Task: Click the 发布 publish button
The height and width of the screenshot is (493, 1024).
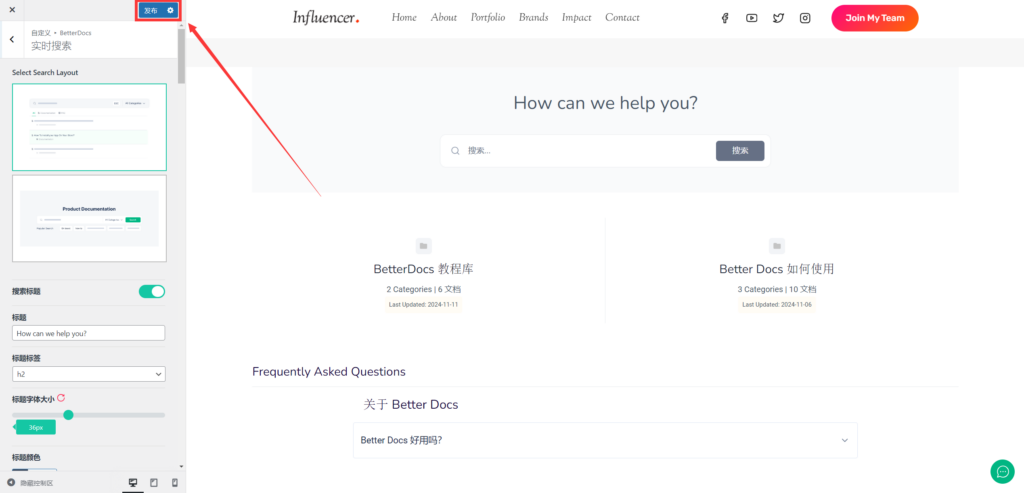Action: click(x=151, y=10)
